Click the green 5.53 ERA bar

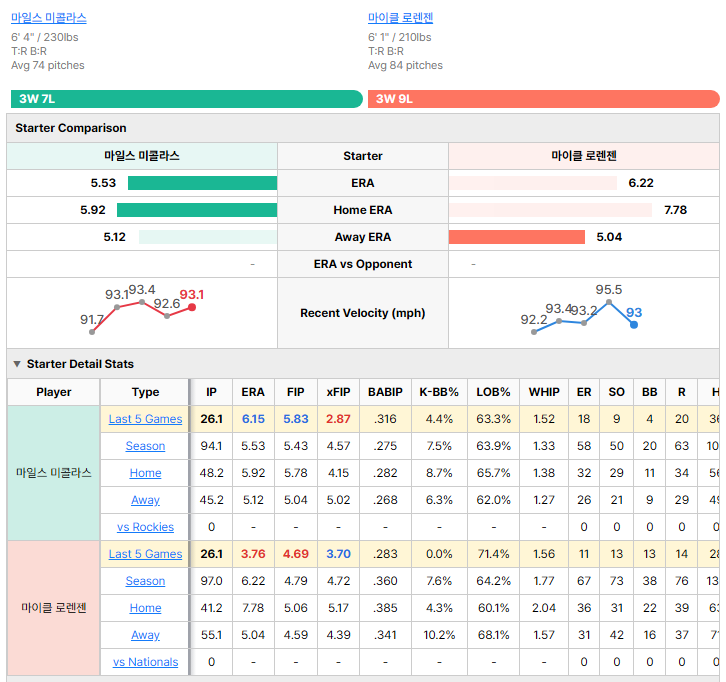(x=202, y=183)
